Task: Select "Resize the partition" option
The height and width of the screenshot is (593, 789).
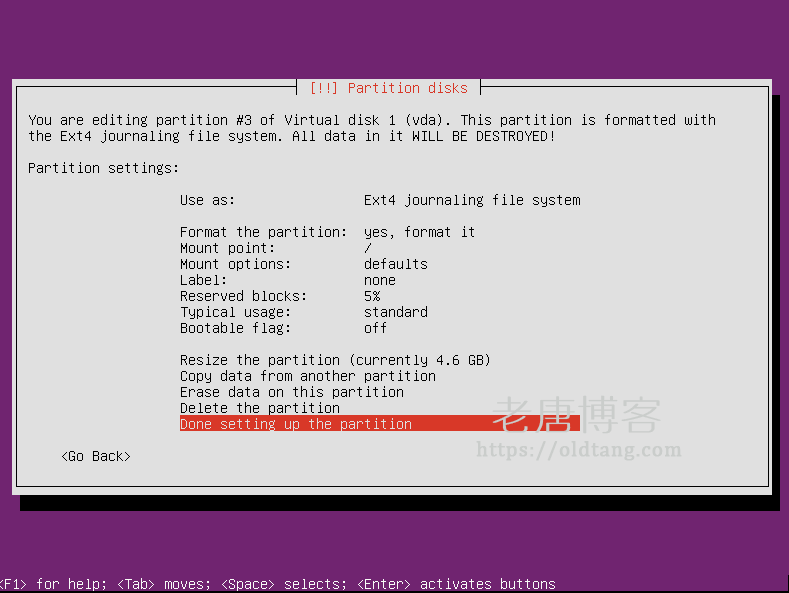Action: 335,360
